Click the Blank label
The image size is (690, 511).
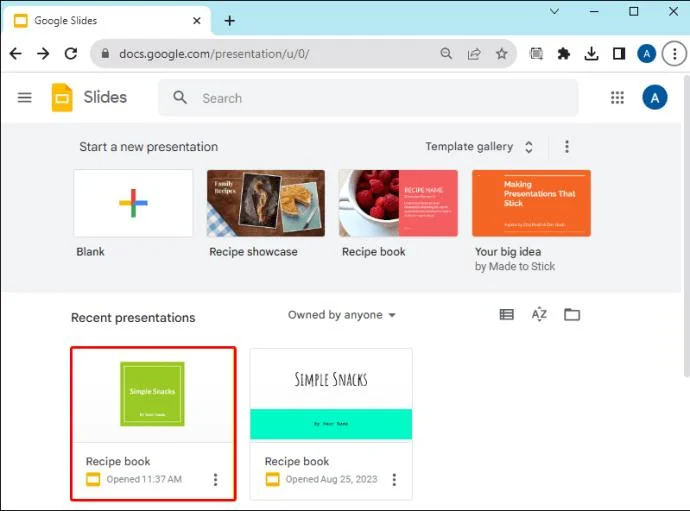click(90, 252)
